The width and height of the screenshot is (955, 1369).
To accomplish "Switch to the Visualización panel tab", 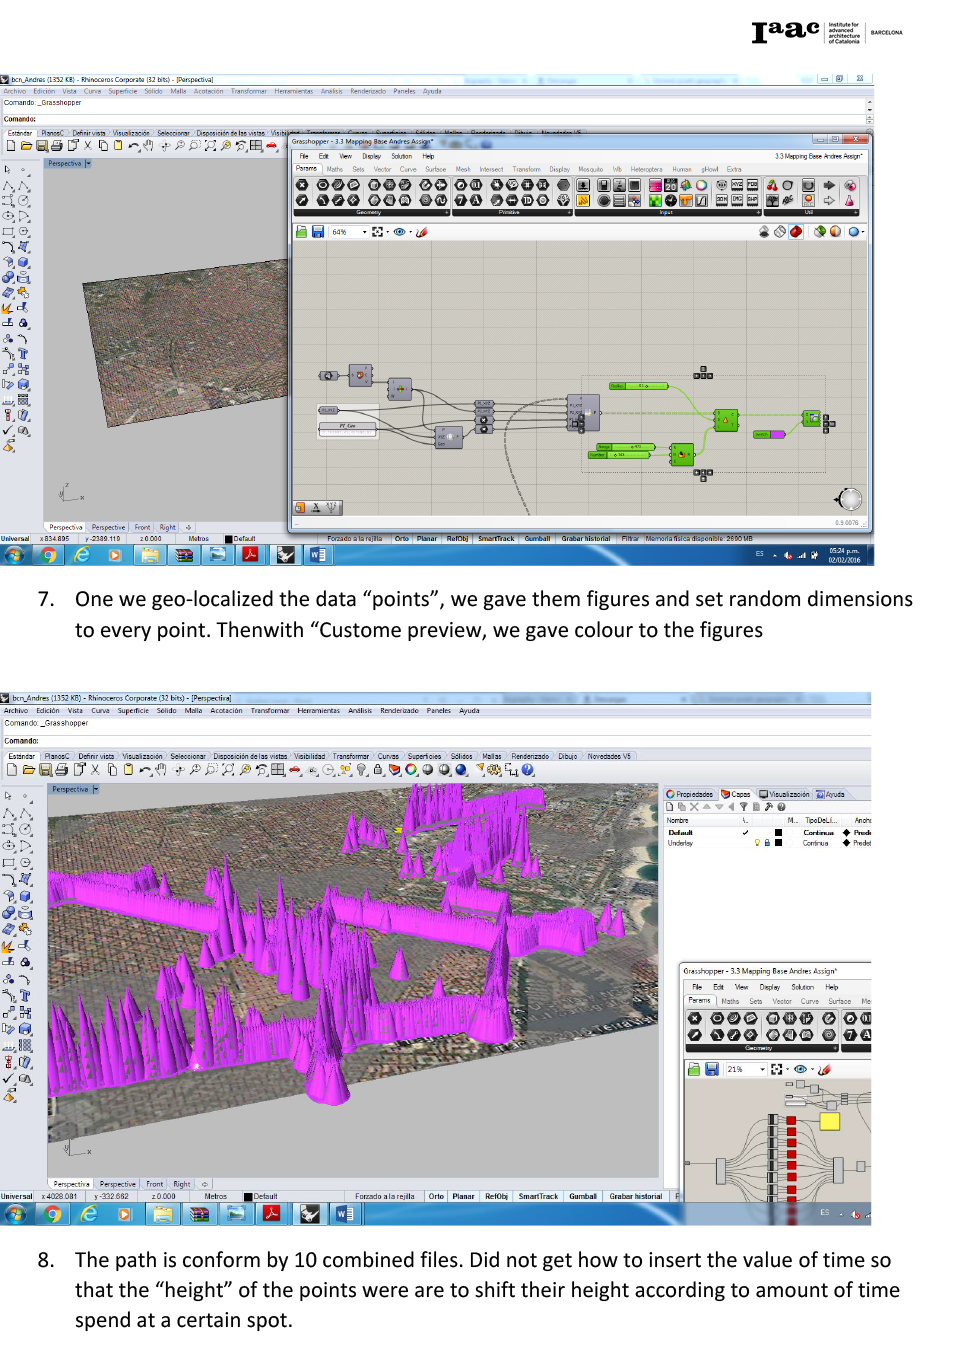I will pos(789,793).
